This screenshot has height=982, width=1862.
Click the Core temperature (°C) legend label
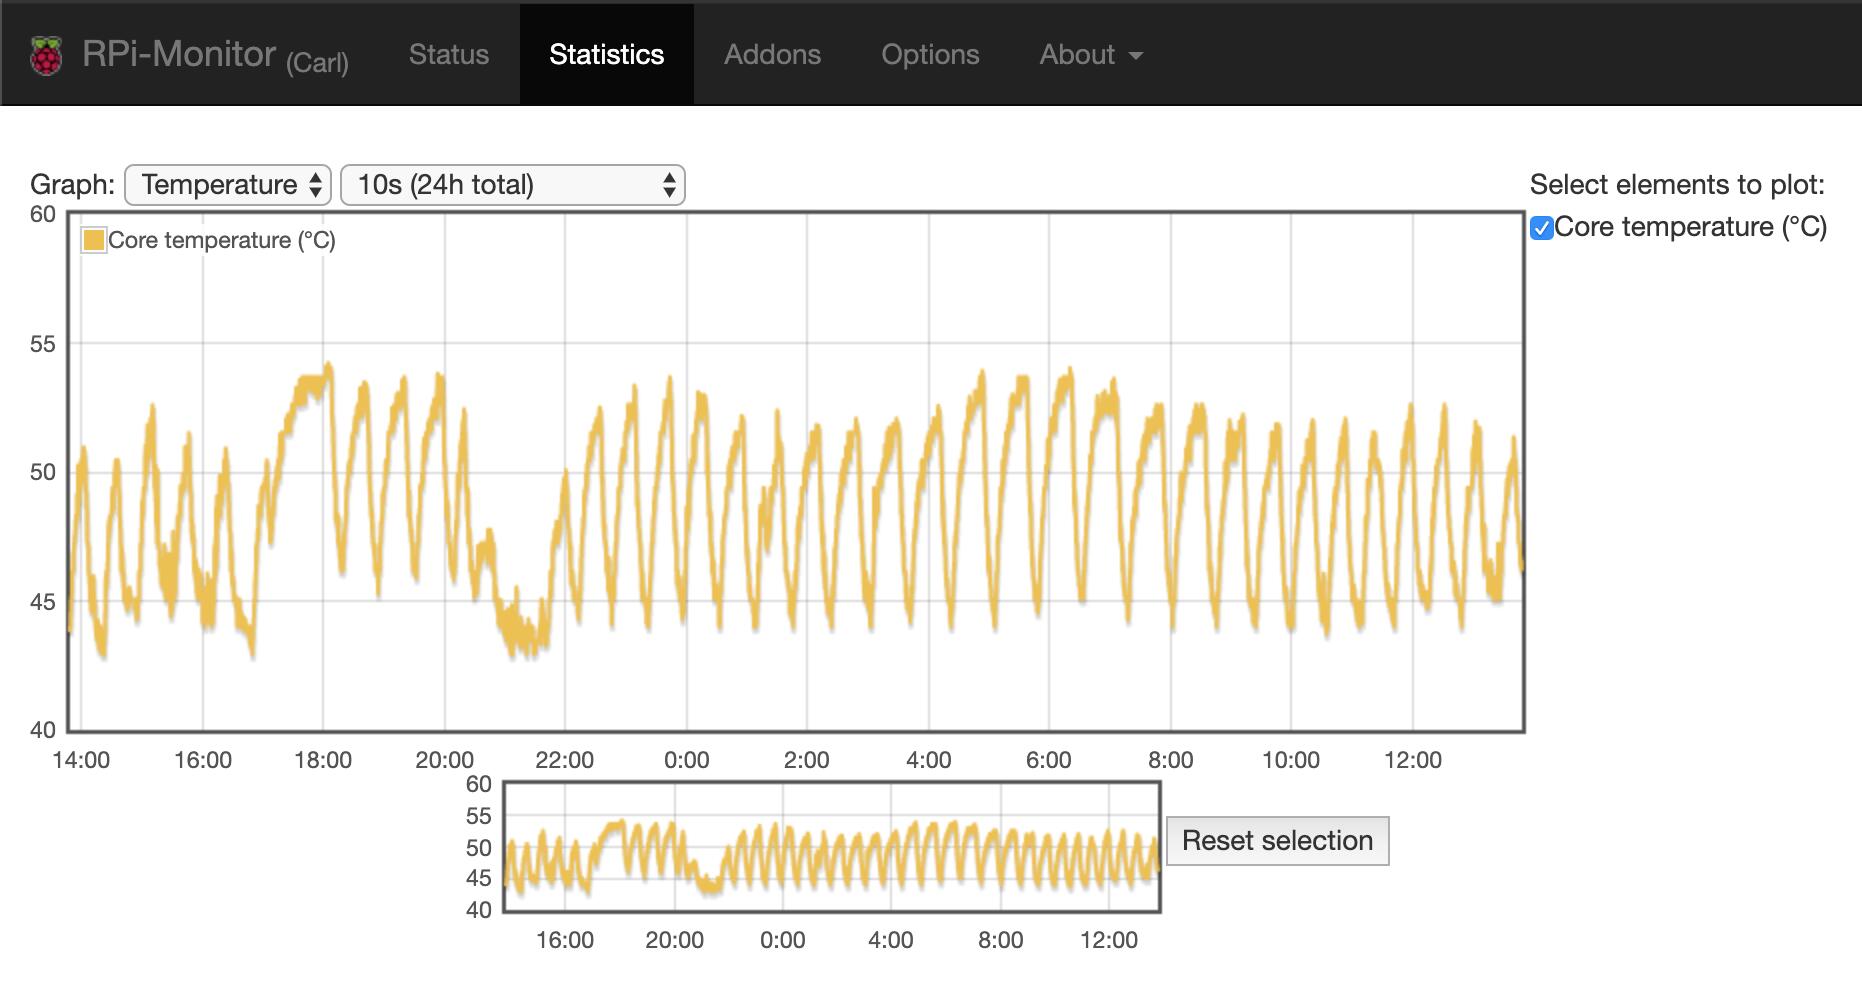click(x=222, y=240)
